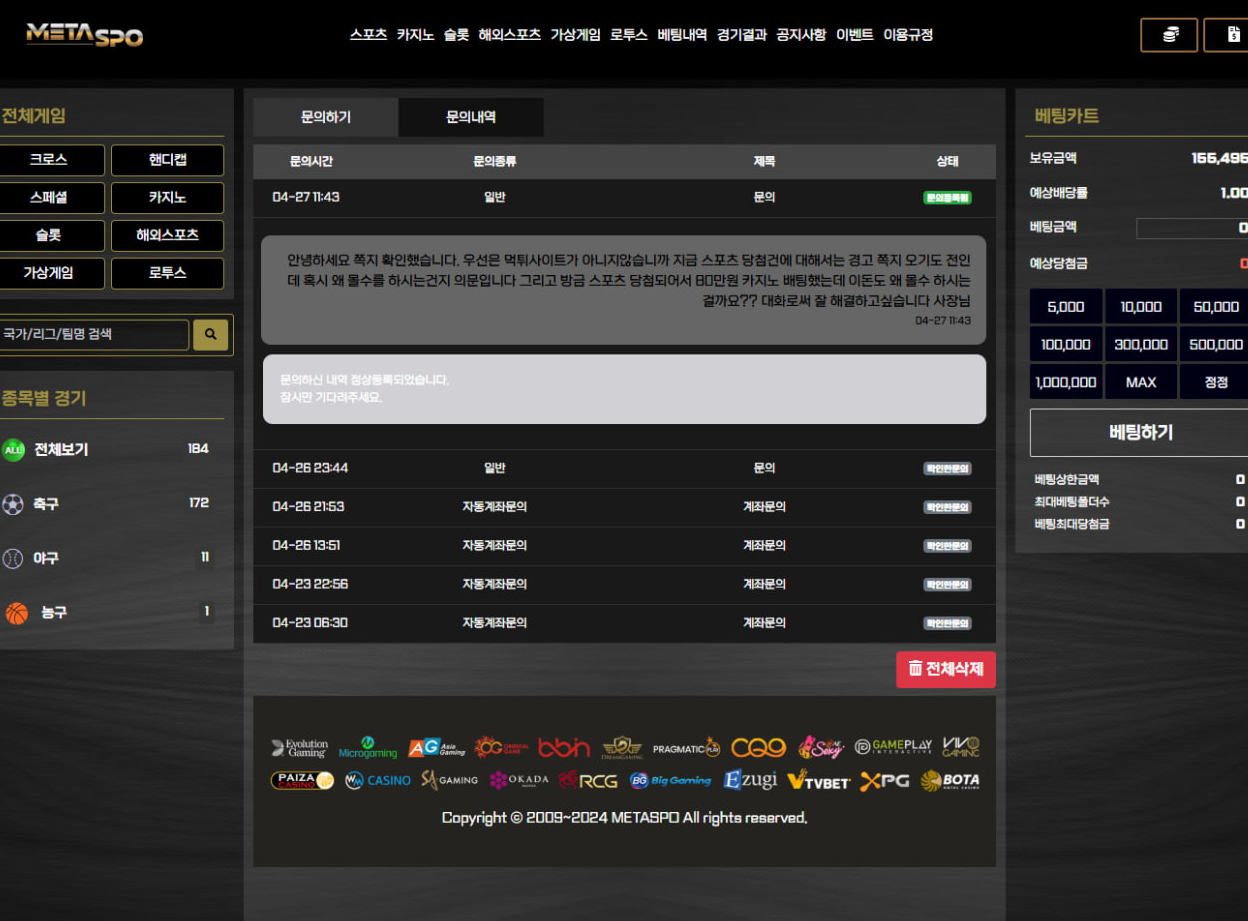This screenshot has height=921, width=1248.
Task: Click the METASPO logo
Action: point(85,35)
